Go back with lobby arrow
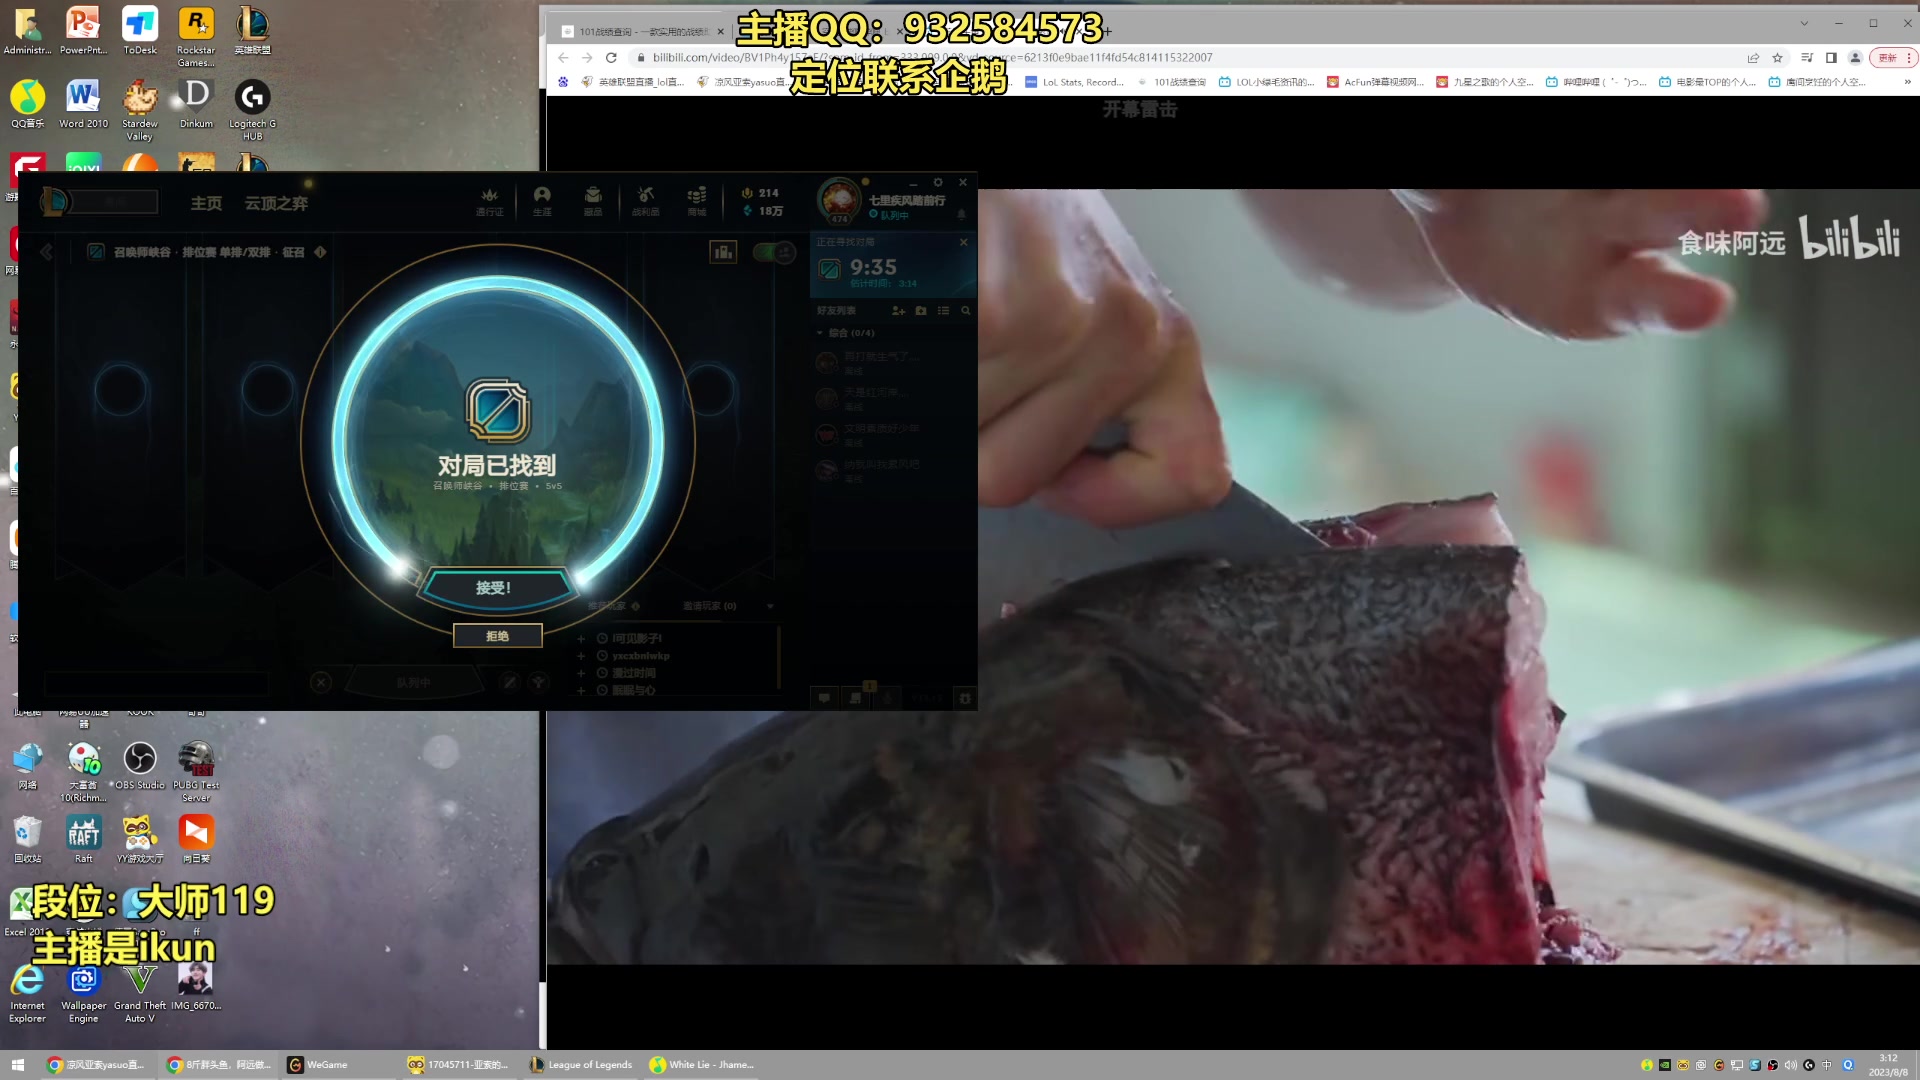The width and height of the screenshot is (1920, 1080). (46, 252)
